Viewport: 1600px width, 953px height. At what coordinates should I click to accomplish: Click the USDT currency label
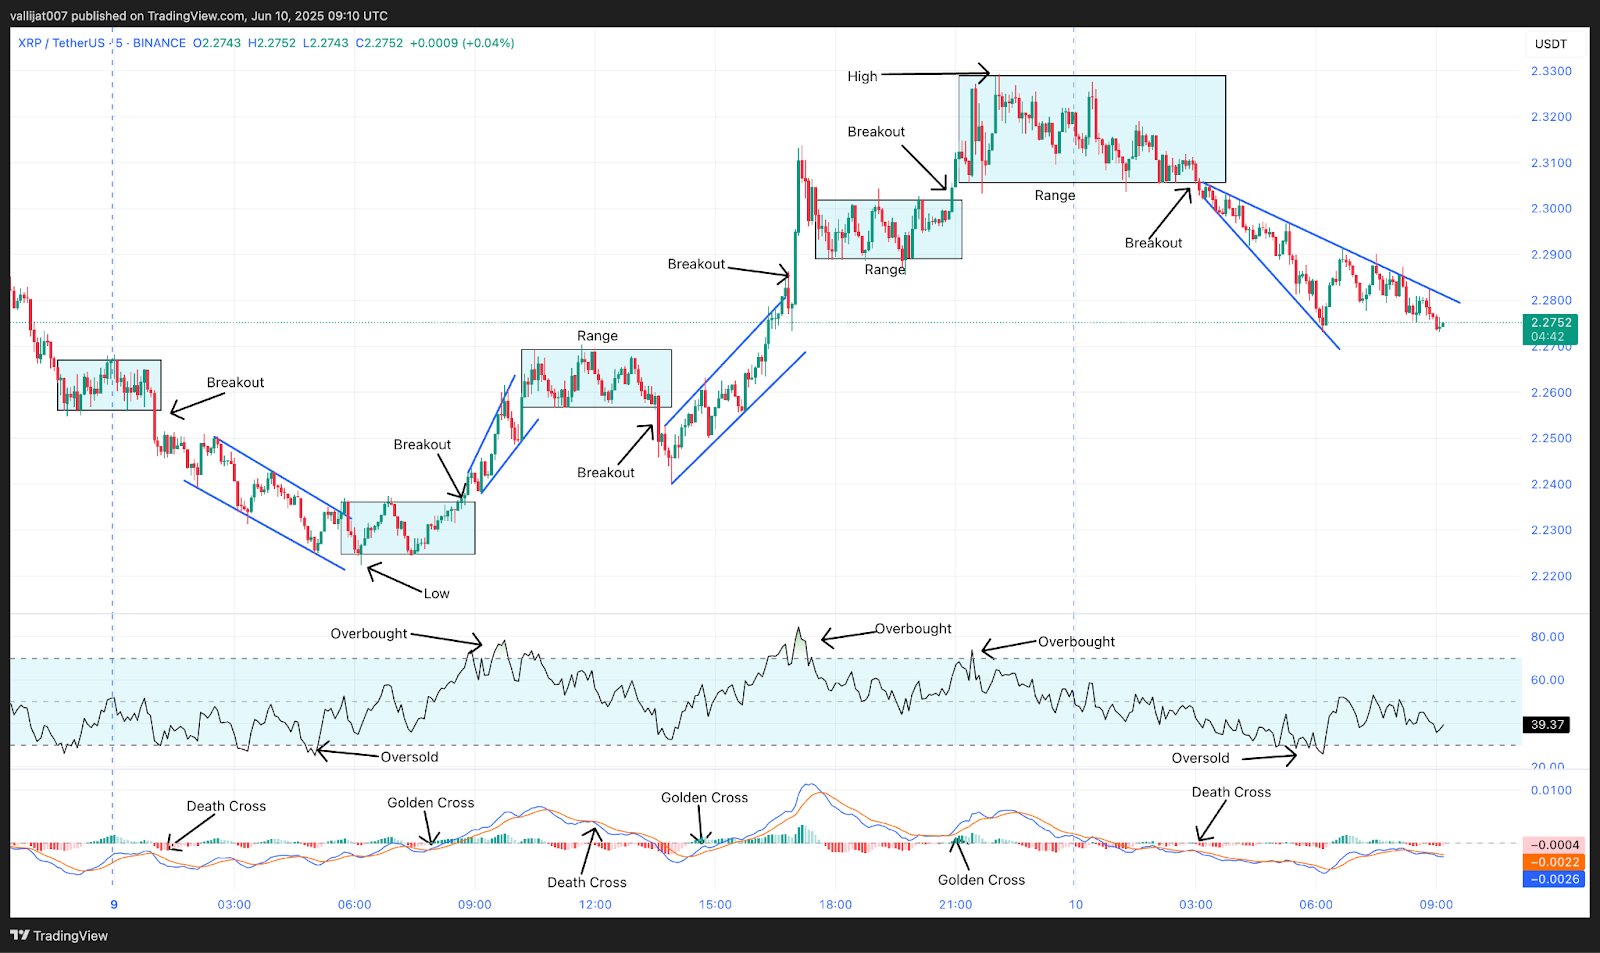1551,44
